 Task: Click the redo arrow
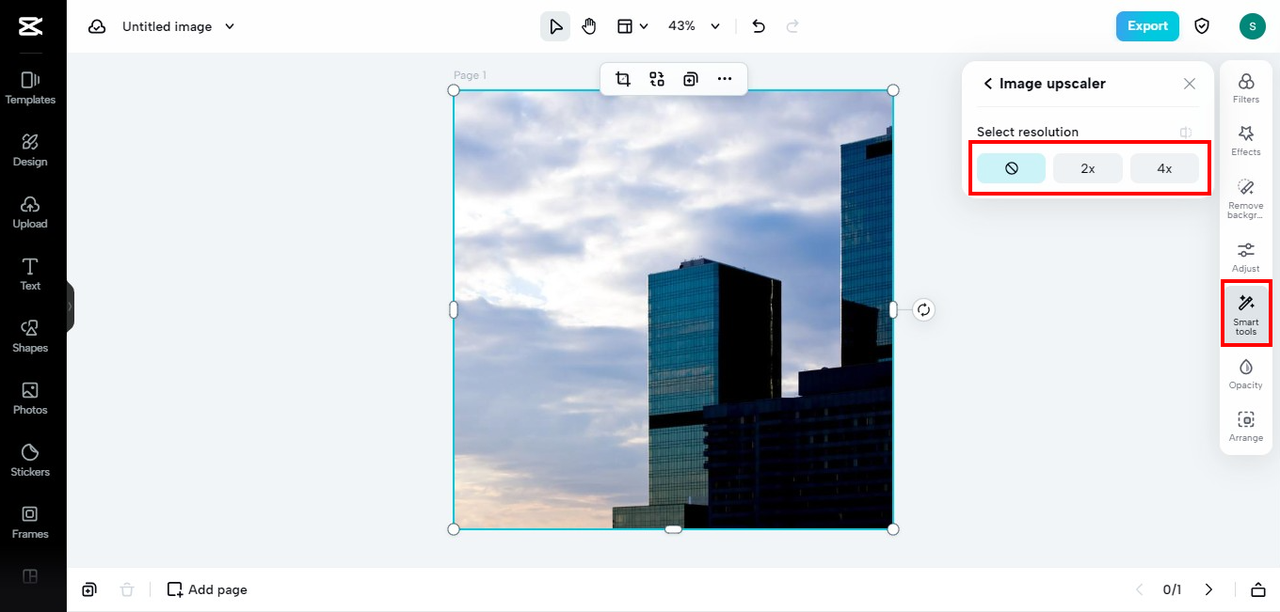(x=793, y=26)
